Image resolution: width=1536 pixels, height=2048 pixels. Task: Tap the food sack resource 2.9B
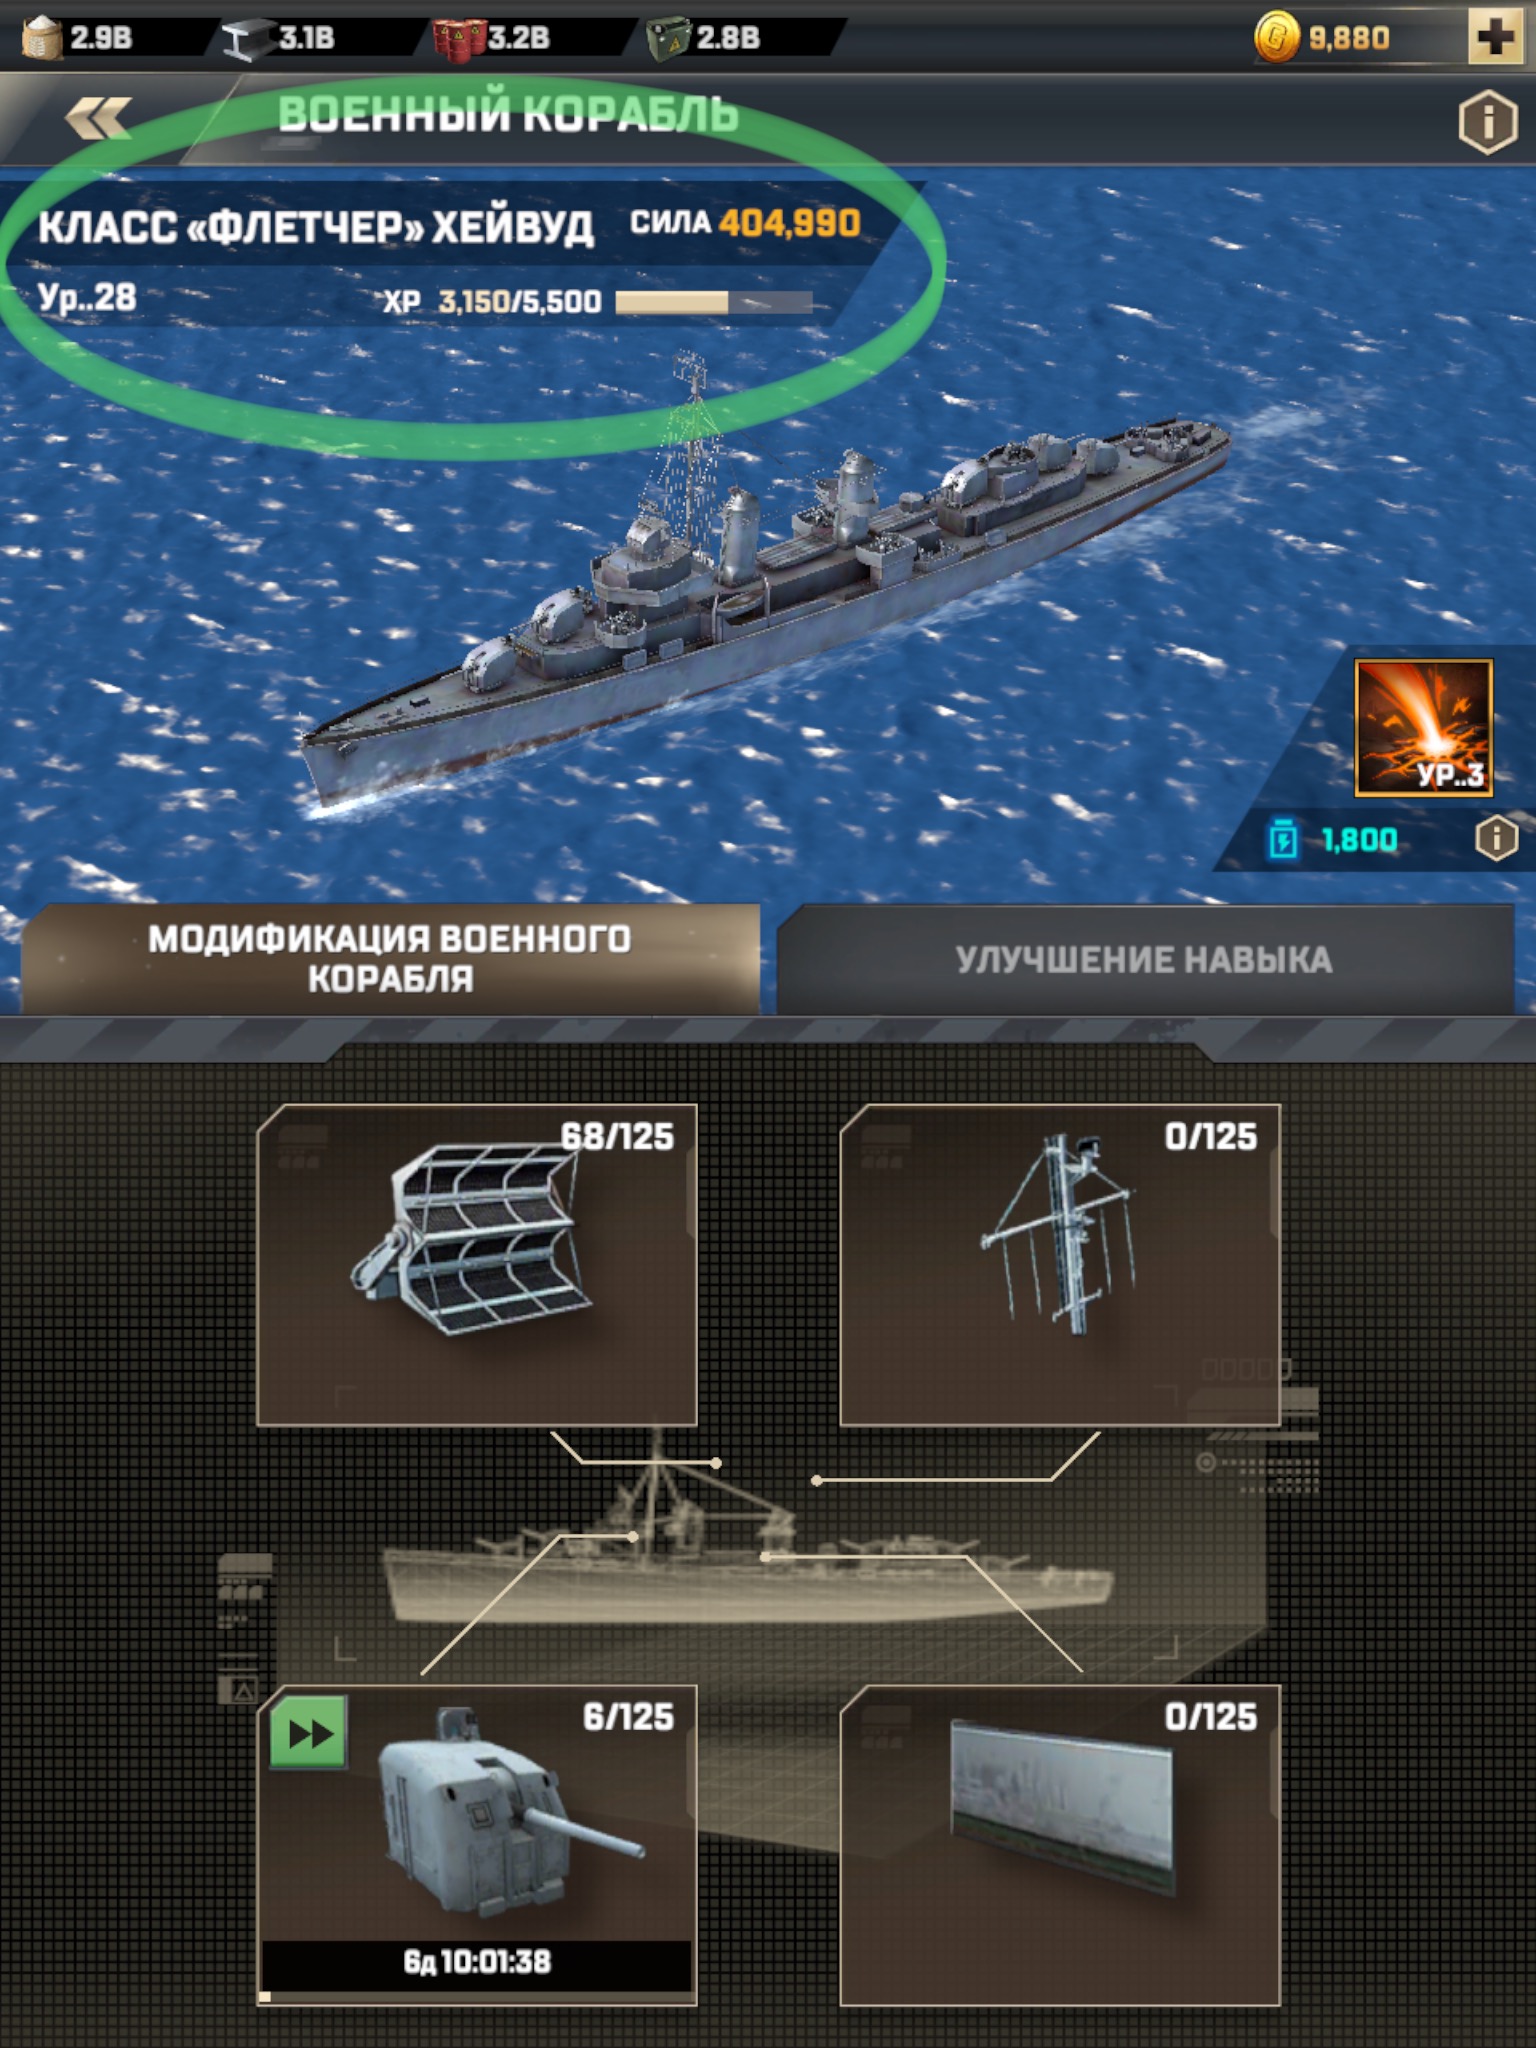click(x=78, y=38)
